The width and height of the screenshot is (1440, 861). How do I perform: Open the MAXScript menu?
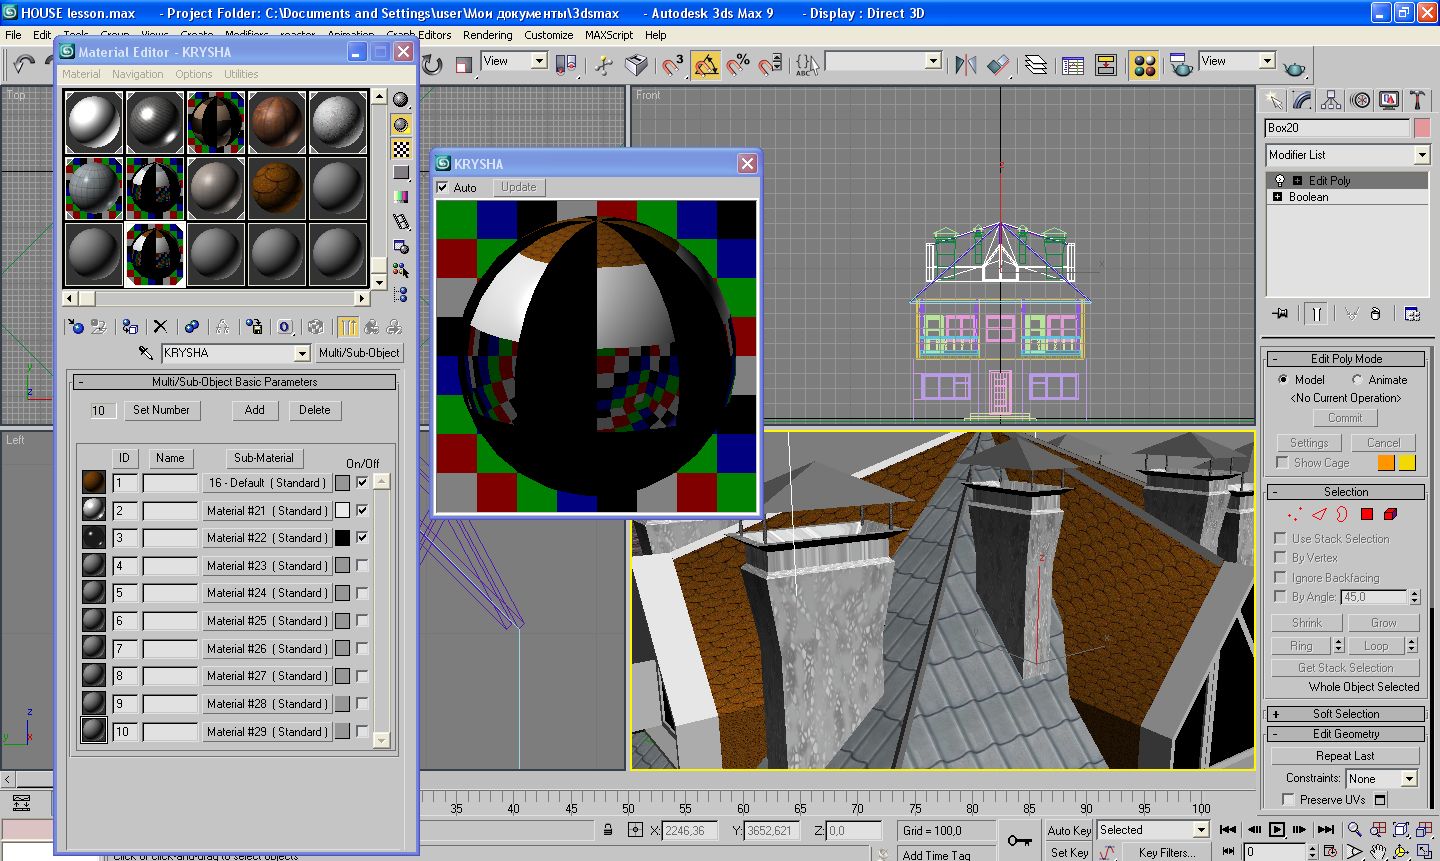609,35
